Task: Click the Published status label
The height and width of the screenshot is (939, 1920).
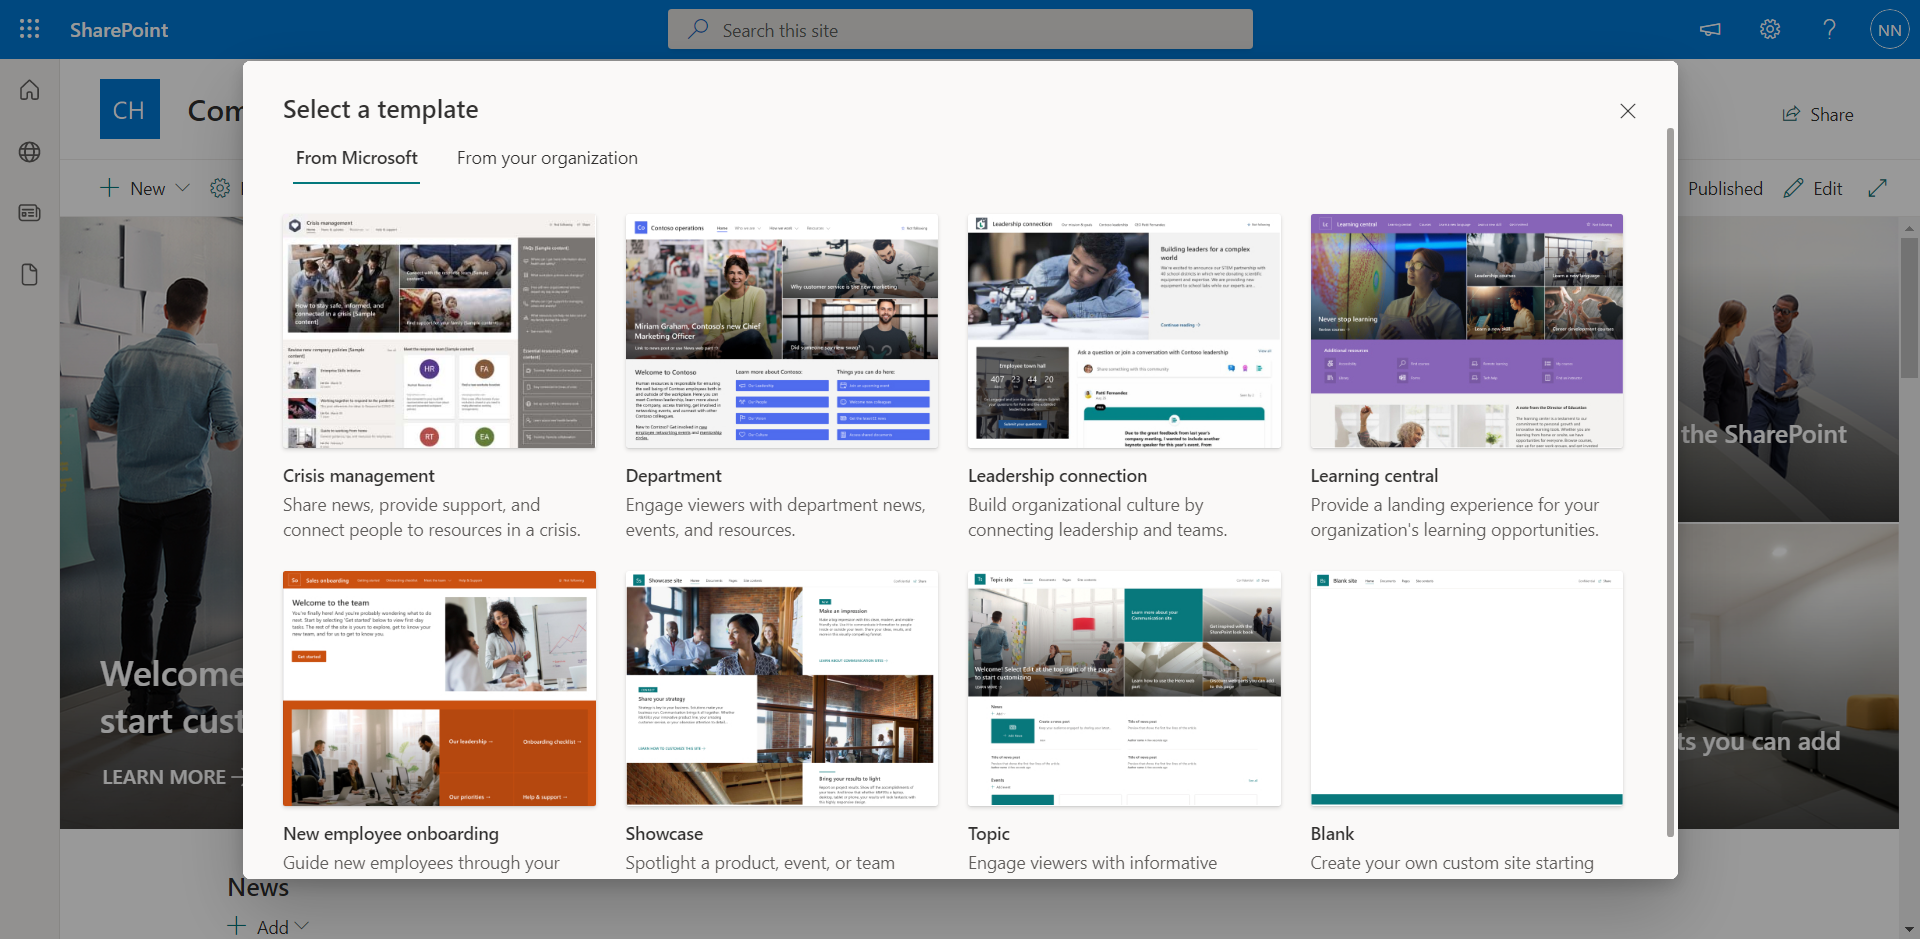Action: (1725, 188)
